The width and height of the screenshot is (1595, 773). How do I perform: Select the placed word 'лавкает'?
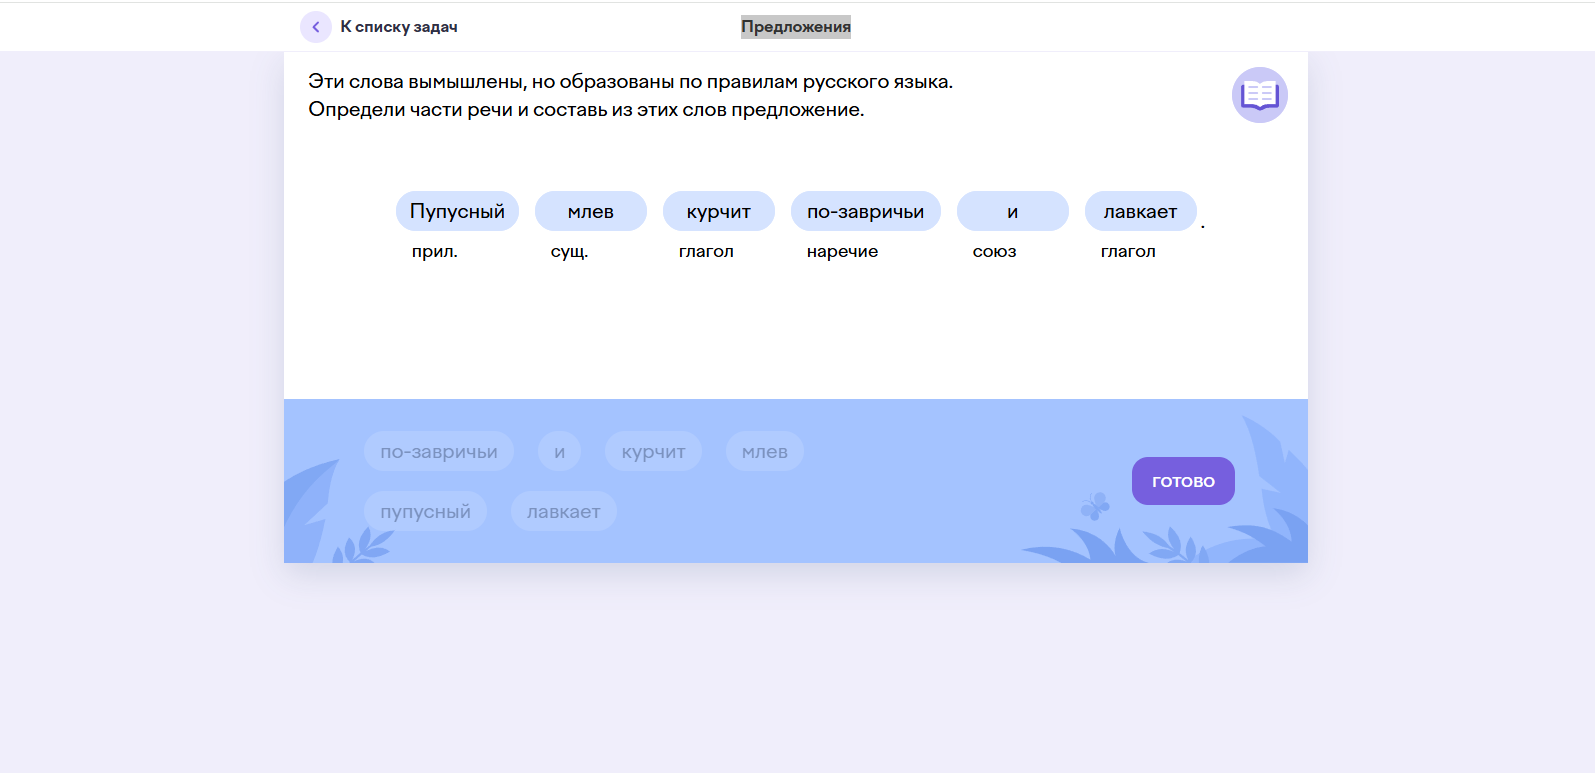coord(1140,211)
